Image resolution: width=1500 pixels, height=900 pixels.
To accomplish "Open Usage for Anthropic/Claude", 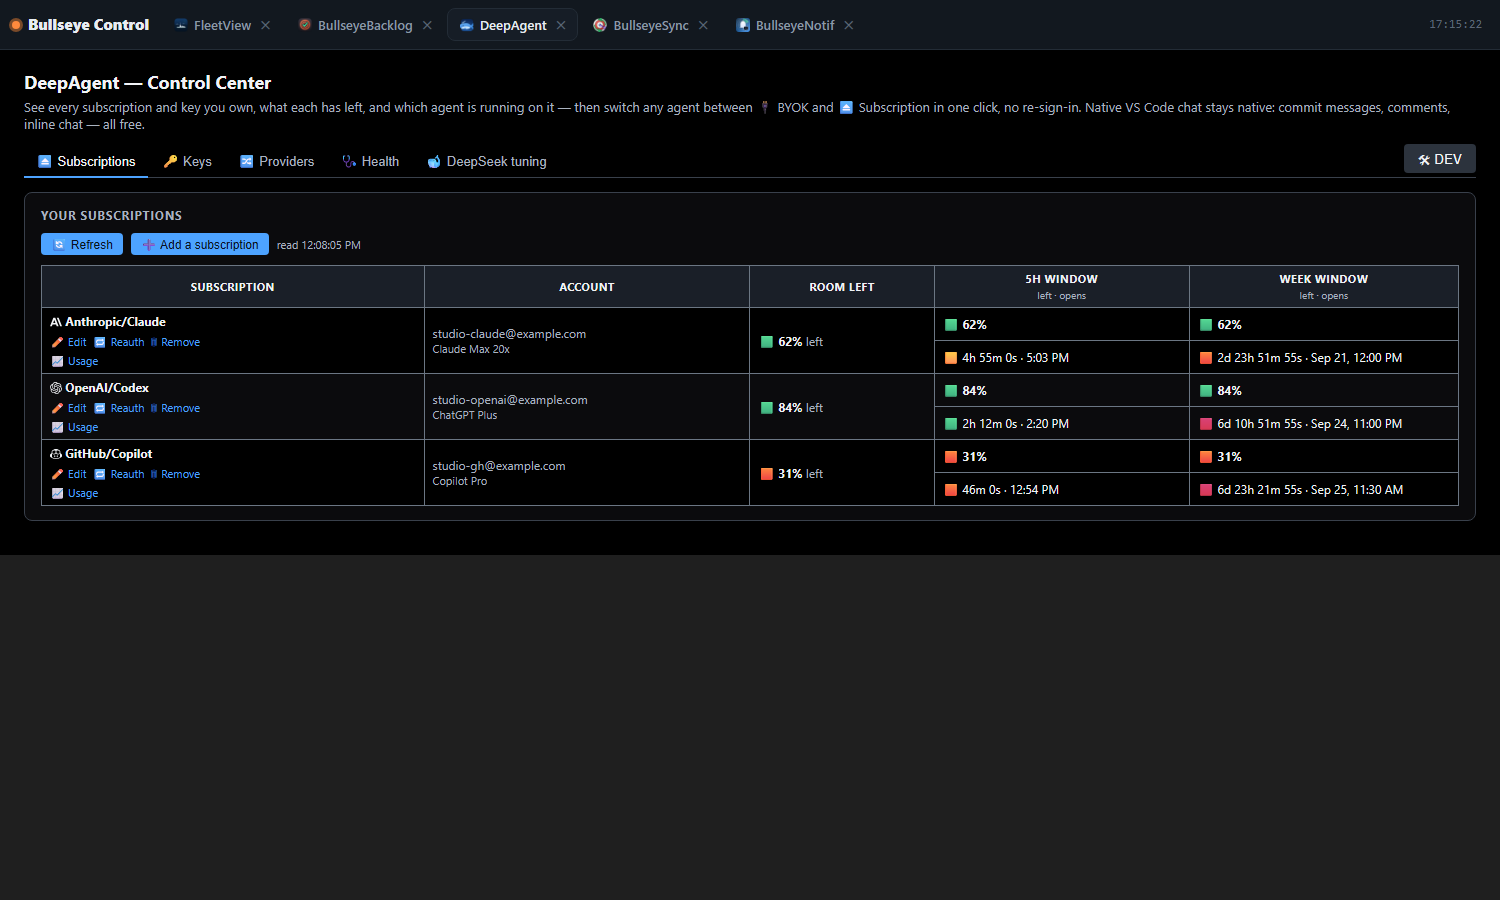I will pyautogui.click(x=75, y=361).
